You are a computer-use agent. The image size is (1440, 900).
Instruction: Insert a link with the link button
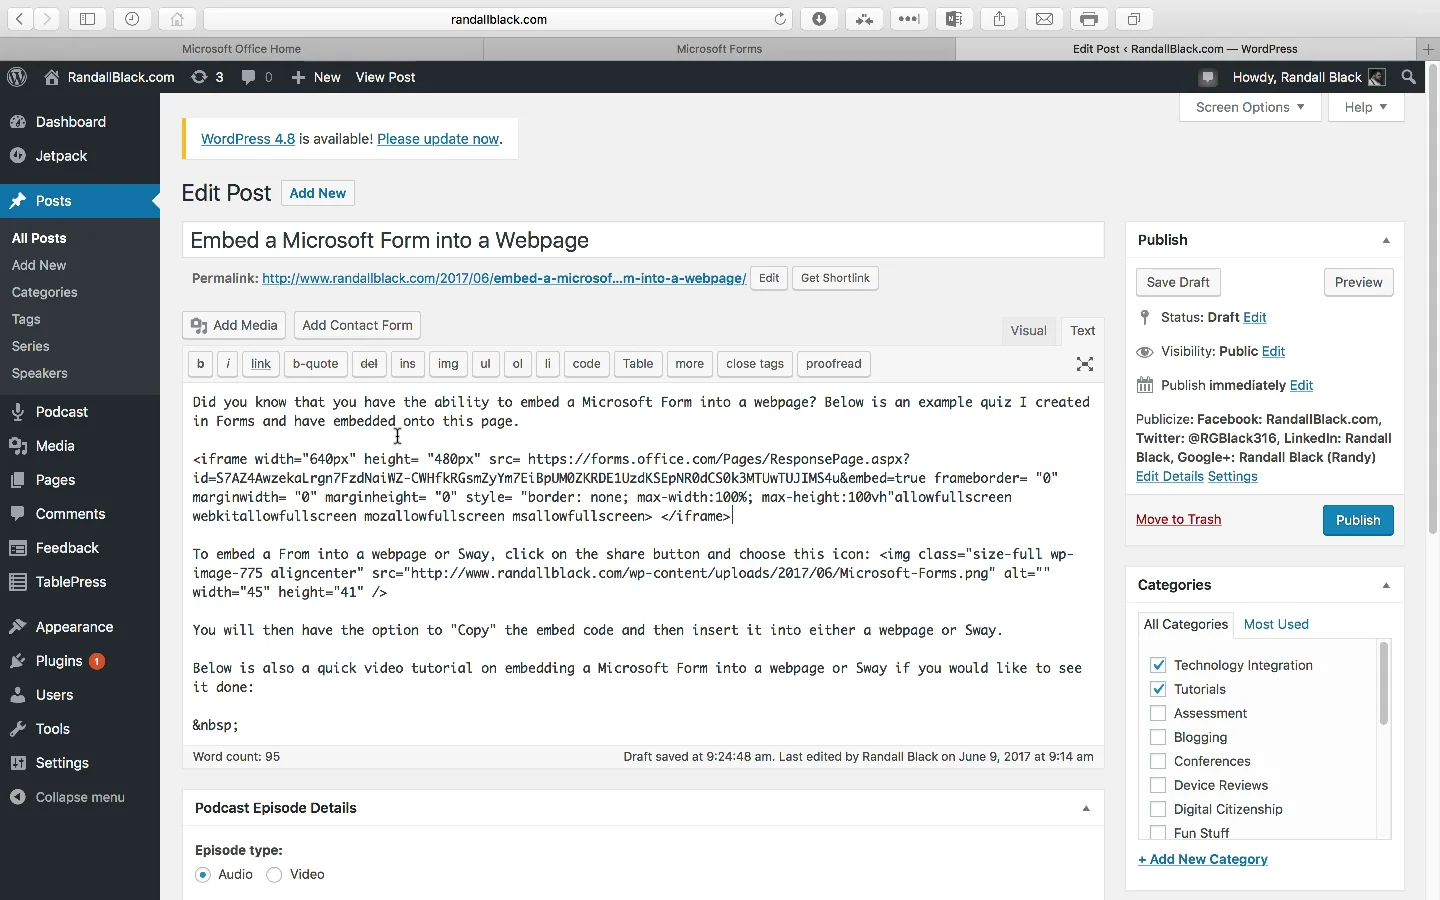[261, 364]
